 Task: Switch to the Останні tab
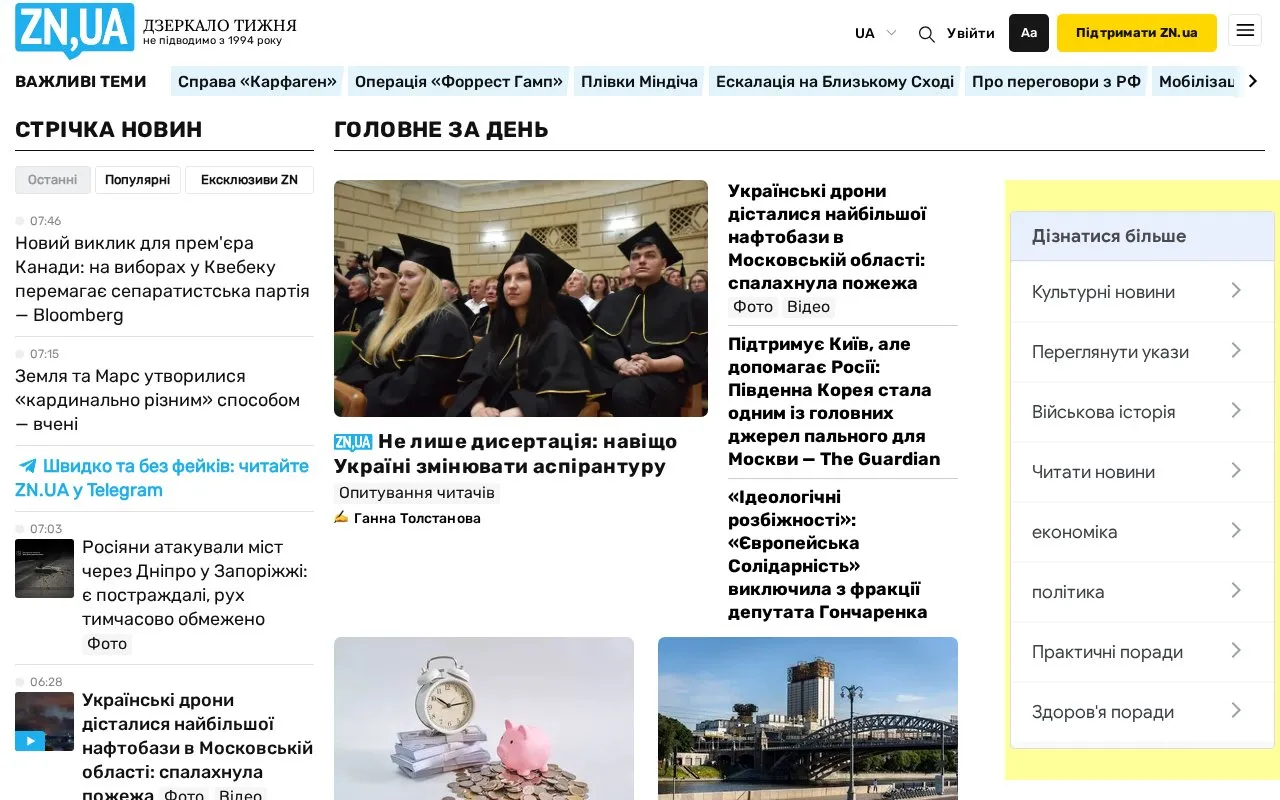tap(53, 180)
